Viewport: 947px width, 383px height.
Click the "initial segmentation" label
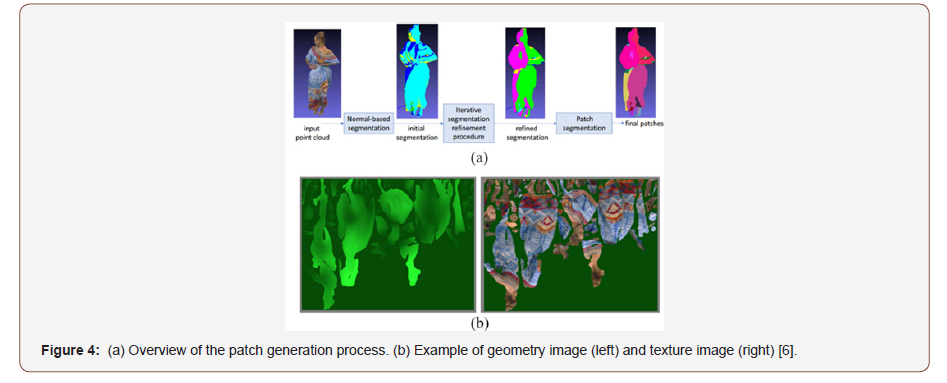tap(417, 134)
